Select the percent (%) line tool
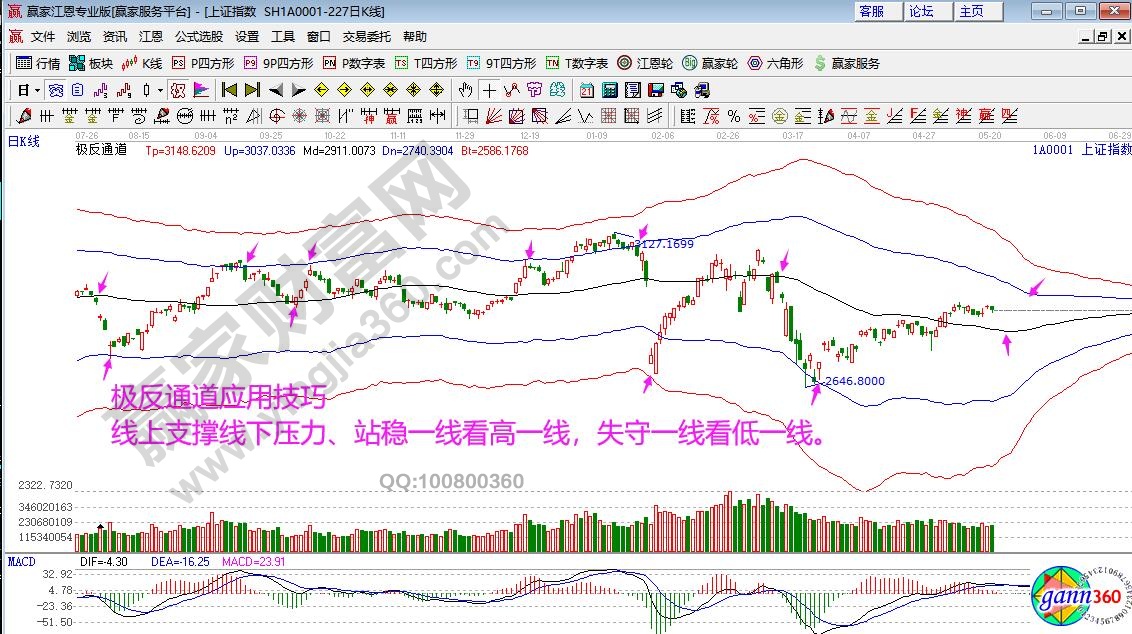 coord(733,116)
